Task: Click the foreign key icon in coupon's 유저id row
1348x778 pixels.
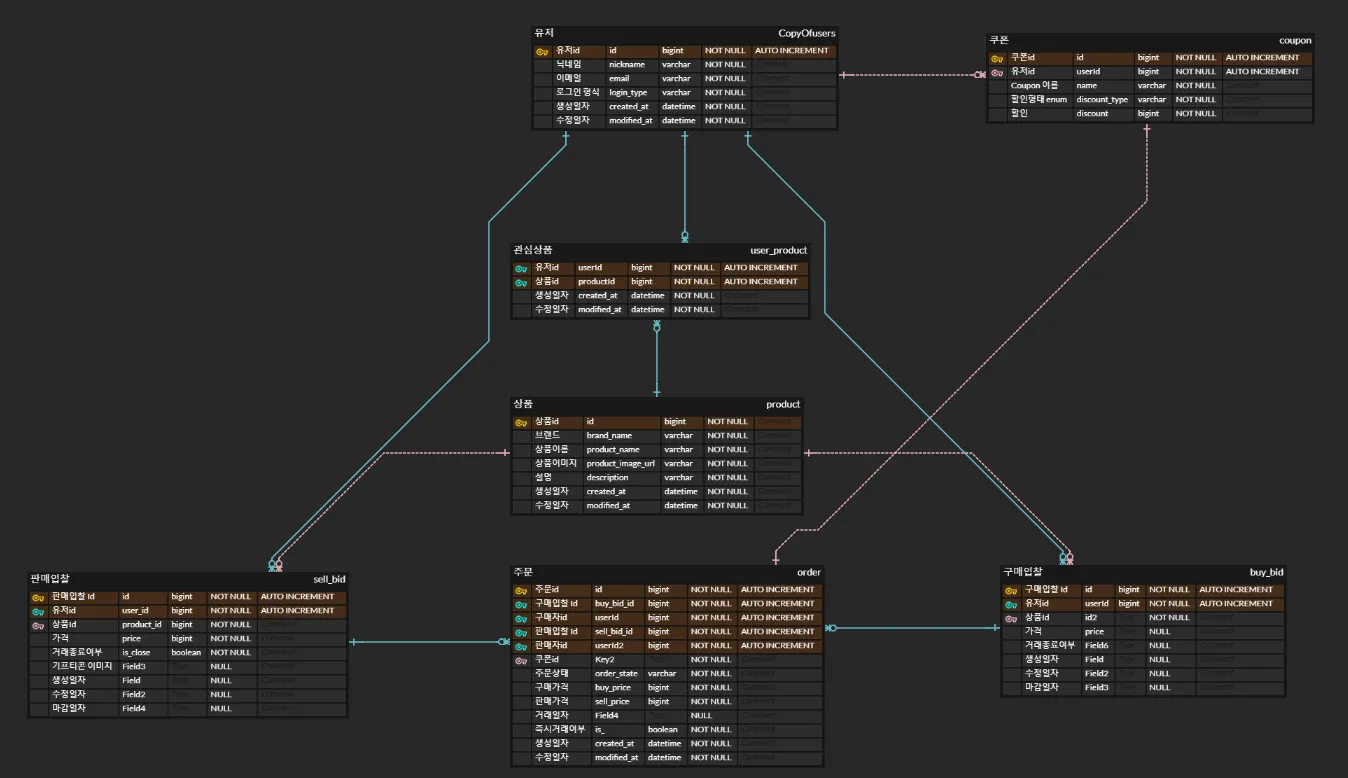Action: pos(996,72)
